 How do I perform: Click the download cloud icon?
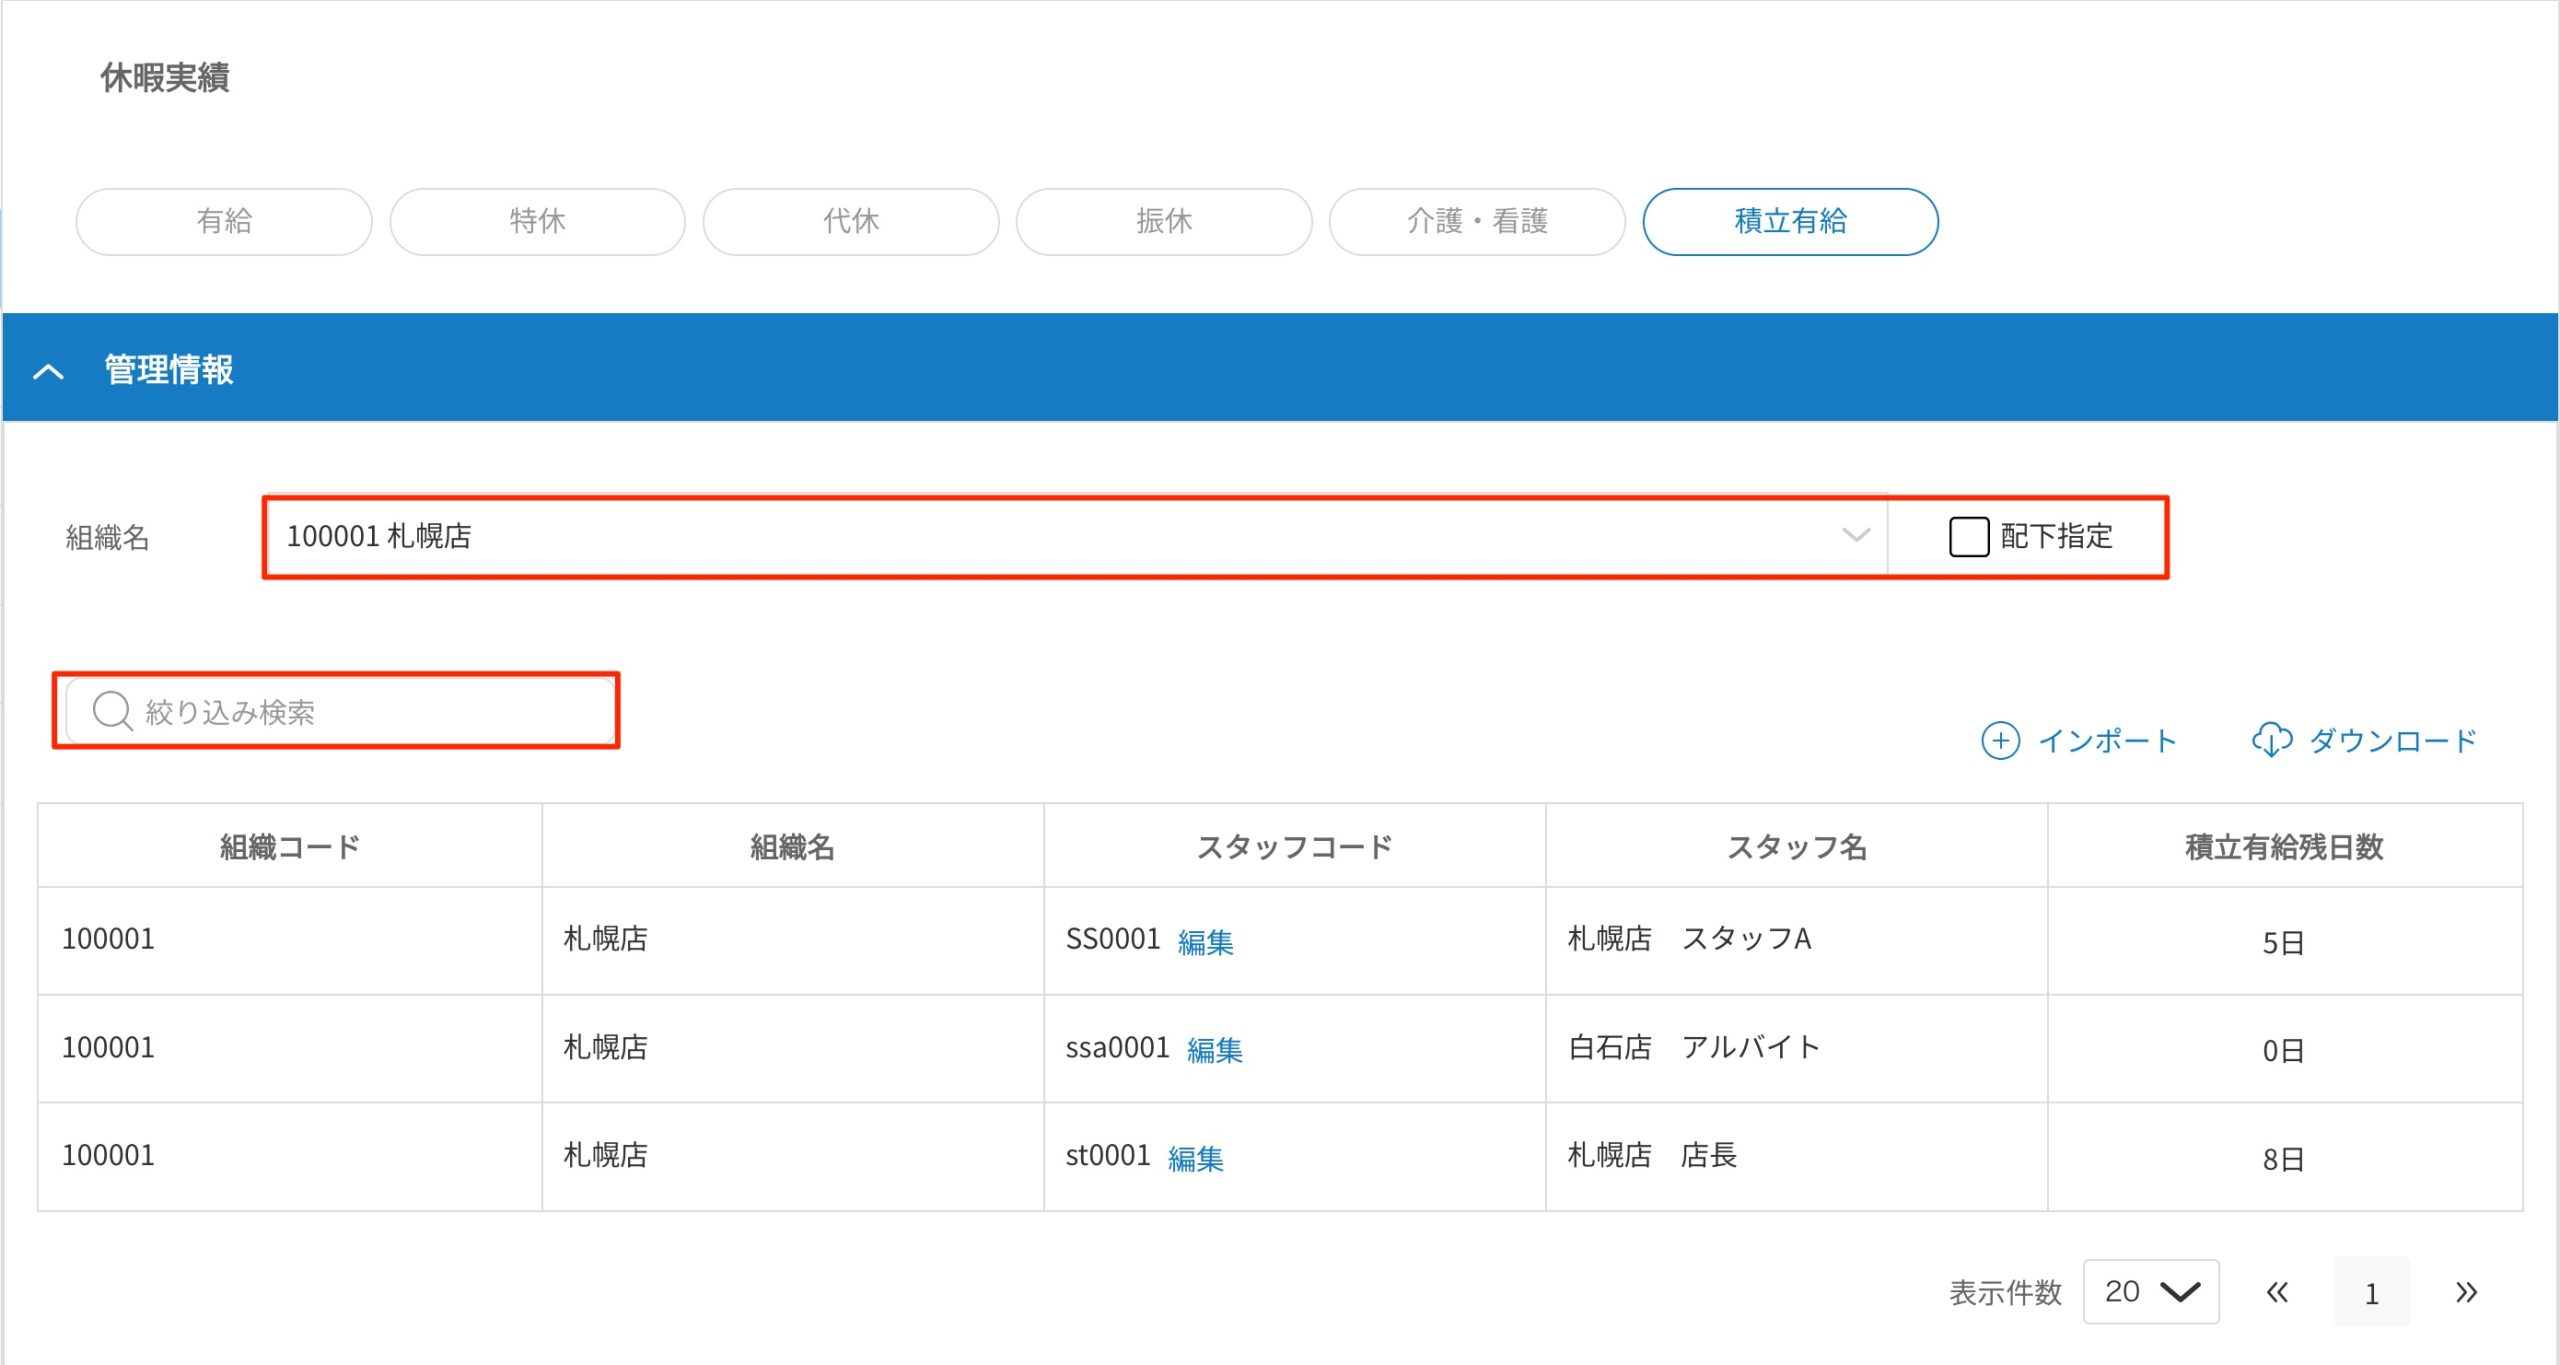[2273, 740]
